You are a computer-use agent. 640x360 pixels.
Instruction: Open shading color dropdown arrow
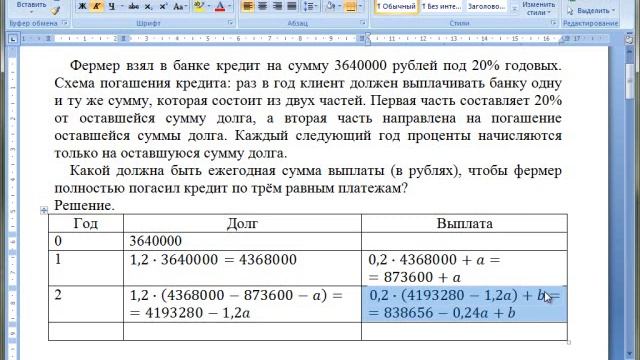click(x=340, y=6)
